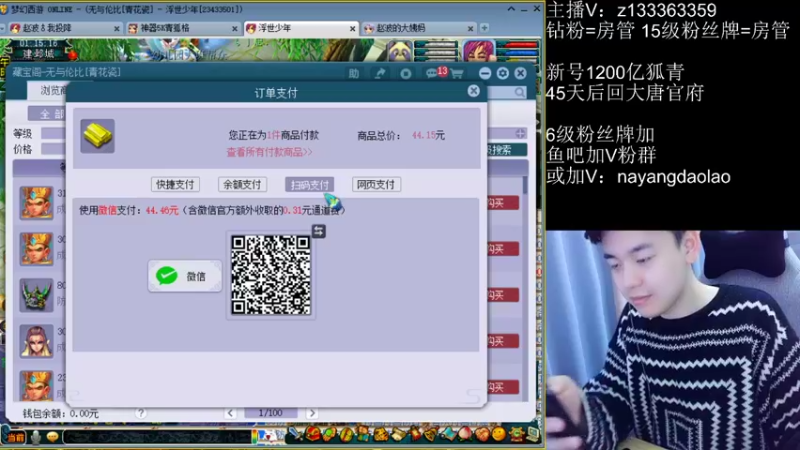
Task: Click the chat bubble icon in bottom bar
Action: point(53,437)
